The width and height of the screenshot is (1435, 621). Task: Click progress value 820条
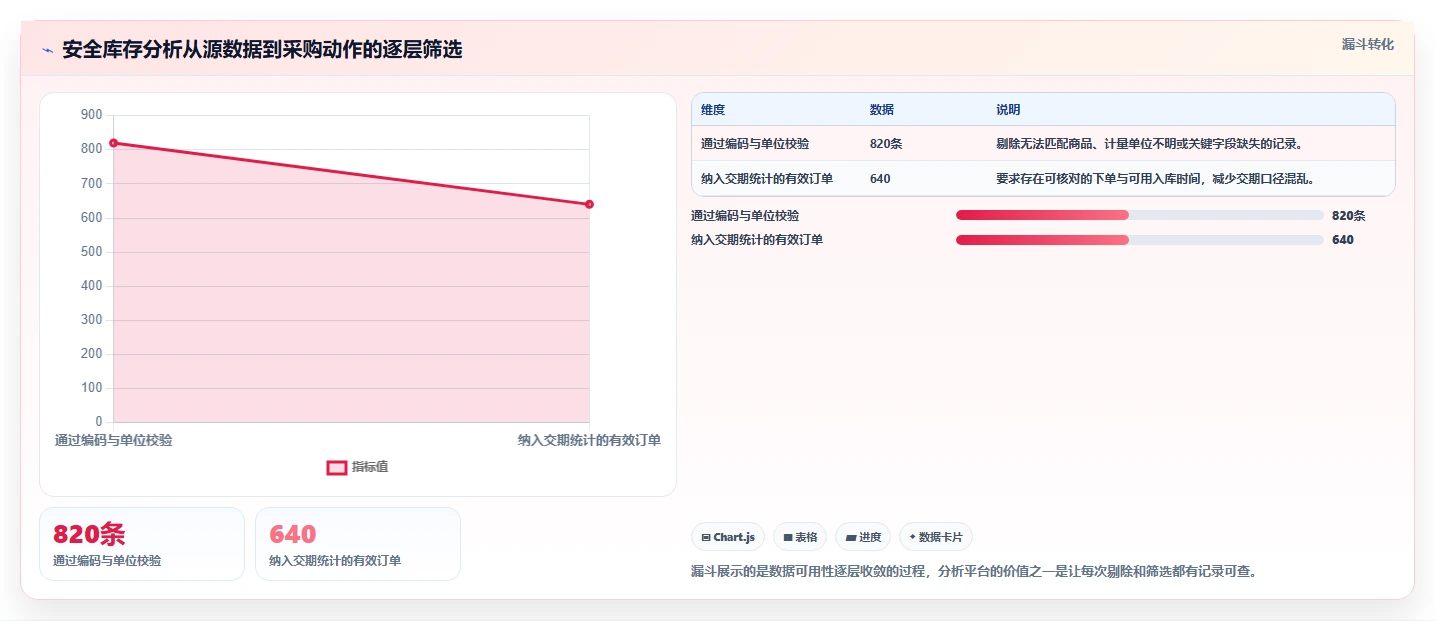[x=1348, y=215]
